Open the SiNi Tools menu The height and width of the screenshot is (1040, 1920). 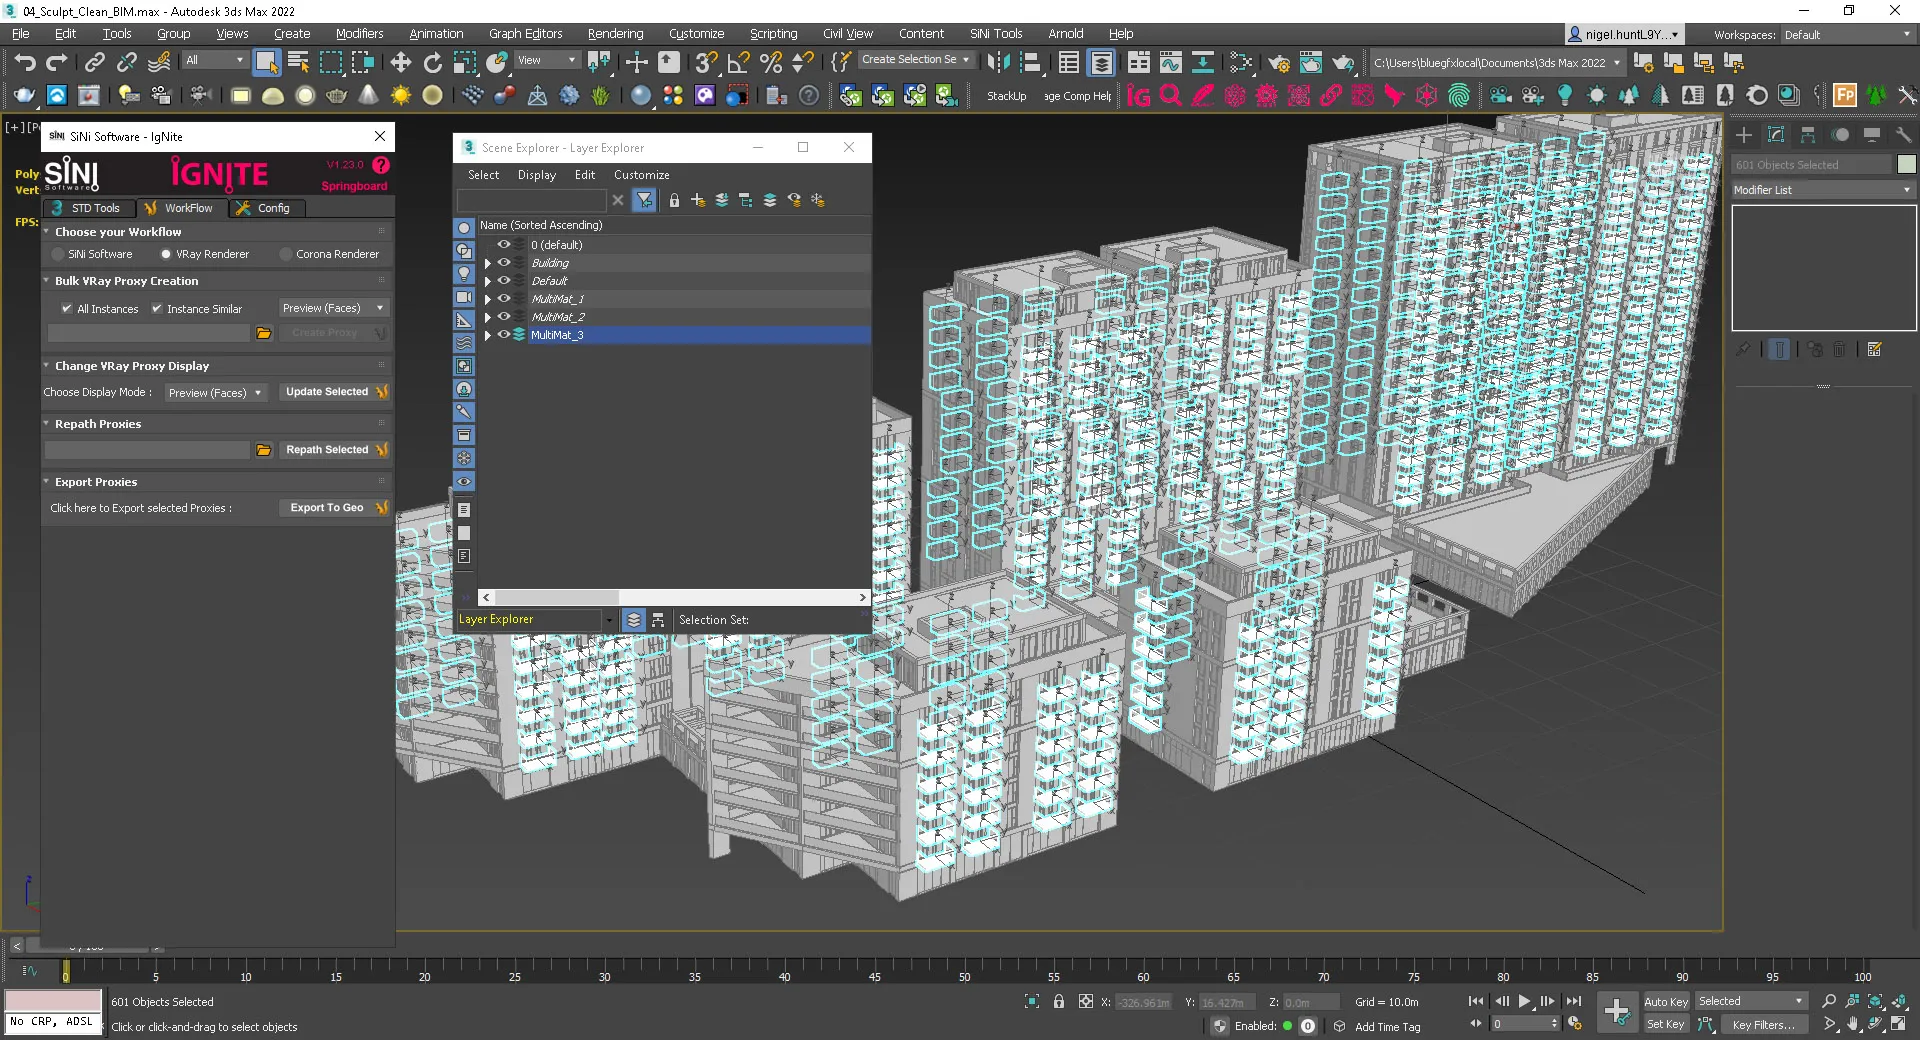996,34
